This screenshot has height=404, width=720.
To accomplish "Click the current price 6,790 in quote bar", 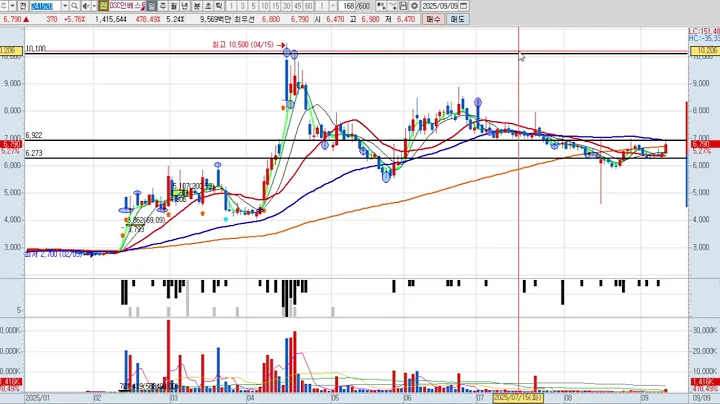I will point(12,19).
